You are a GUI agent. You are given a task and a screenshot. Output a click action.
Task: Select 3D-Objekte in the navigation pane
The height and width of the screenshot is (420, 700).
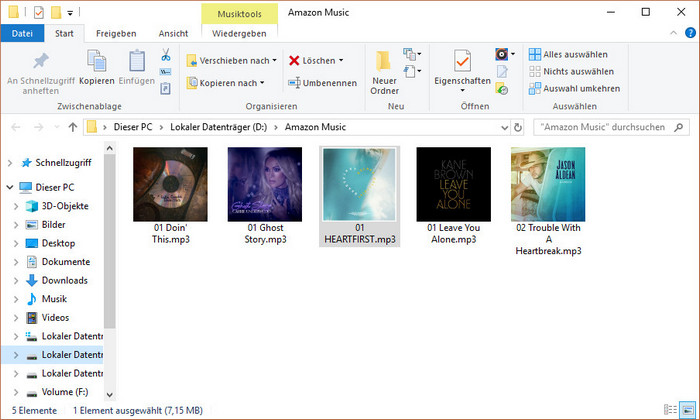[x=65, y=206]
